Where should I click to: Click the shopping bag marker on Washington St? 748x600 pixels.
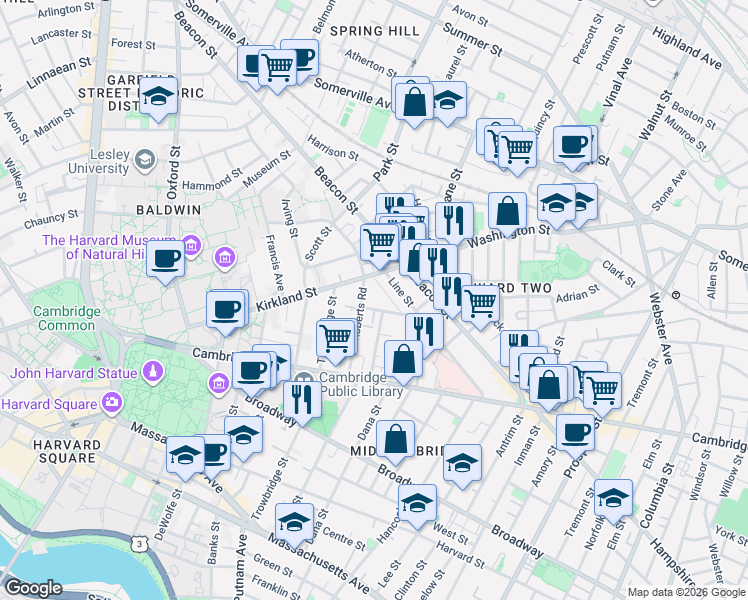(x=508, y=214)
